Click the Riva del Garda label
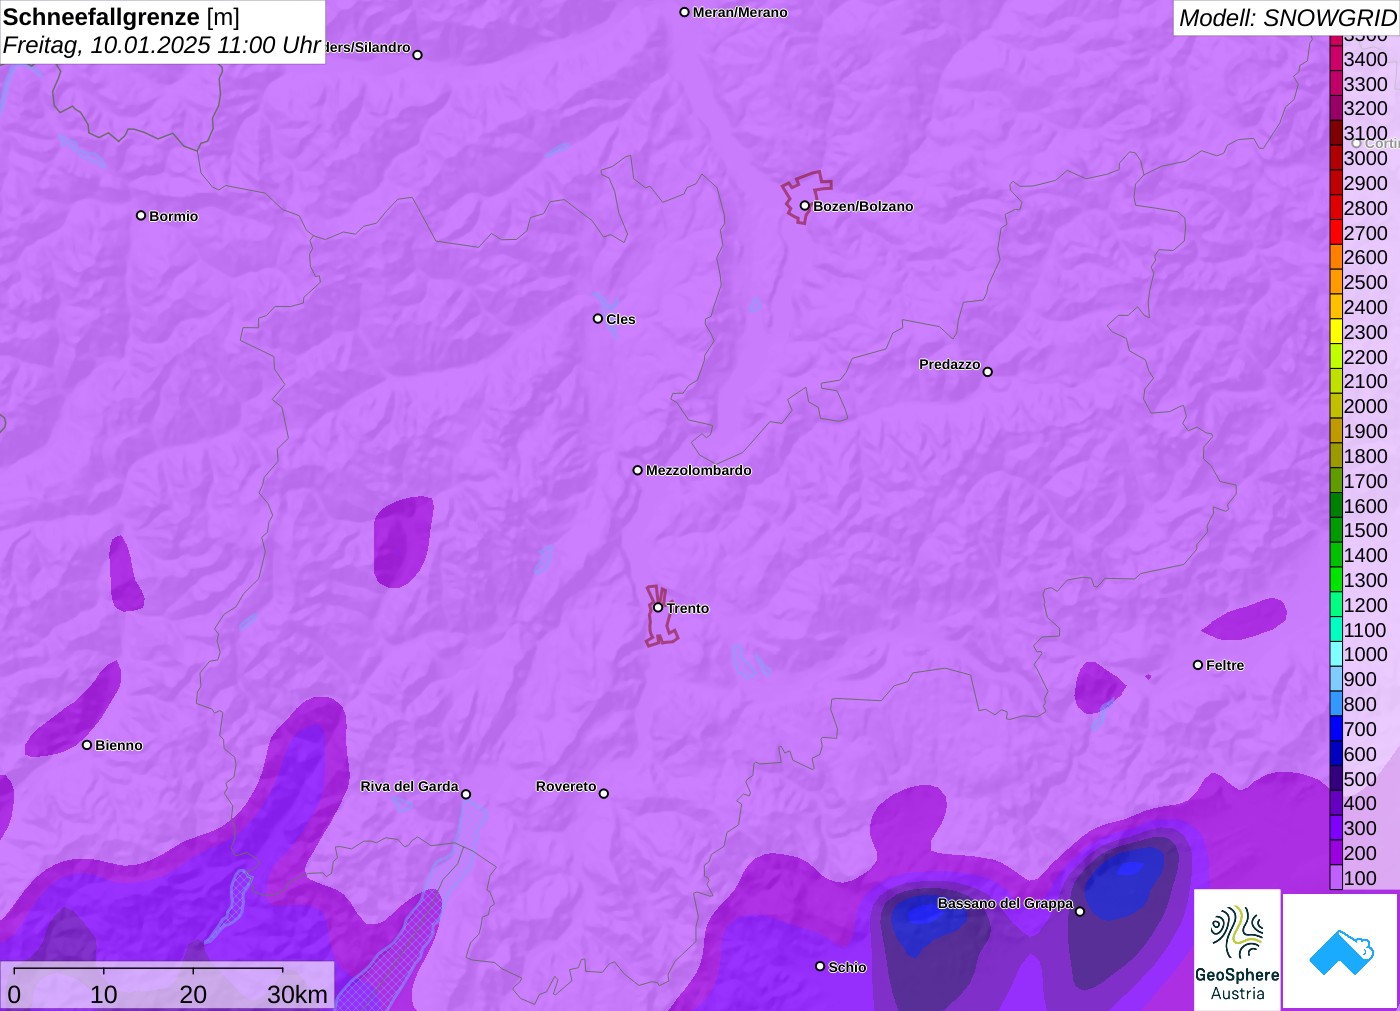 point(409,786)
